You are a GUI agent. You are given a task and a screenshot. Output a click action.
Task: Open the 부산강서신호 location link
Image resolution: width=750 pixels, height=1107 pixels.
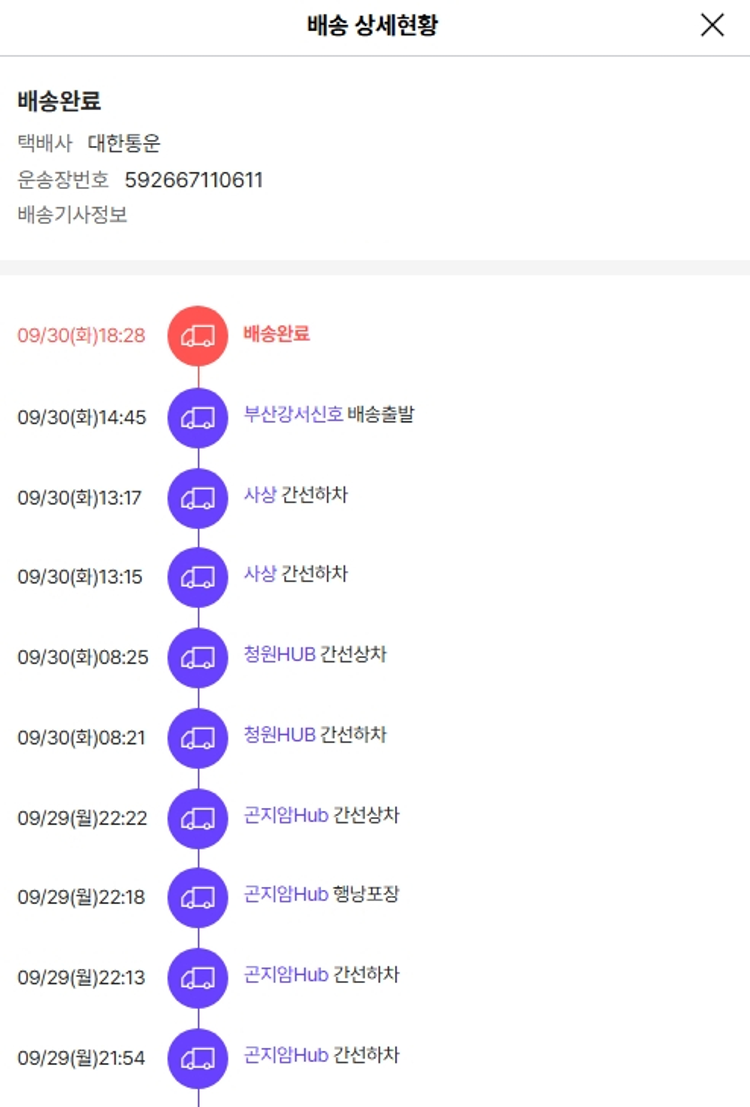[293, 414]
